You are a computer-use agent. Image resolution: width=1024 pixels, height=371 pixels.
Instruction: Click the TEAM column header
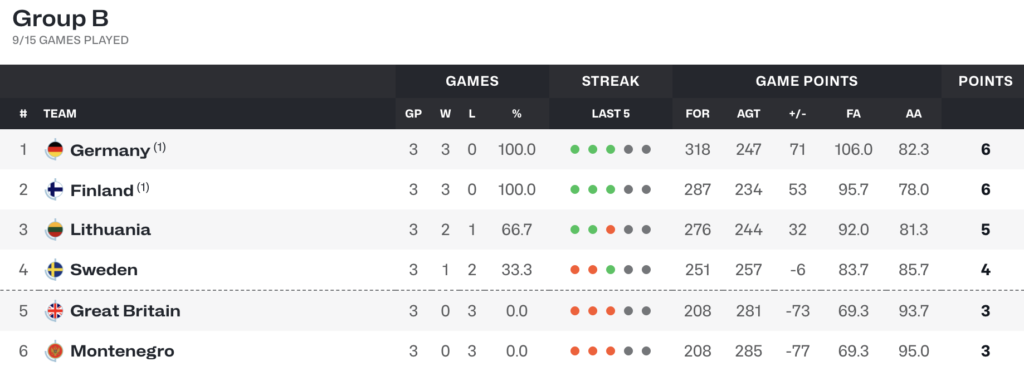[x=60, y=114]
